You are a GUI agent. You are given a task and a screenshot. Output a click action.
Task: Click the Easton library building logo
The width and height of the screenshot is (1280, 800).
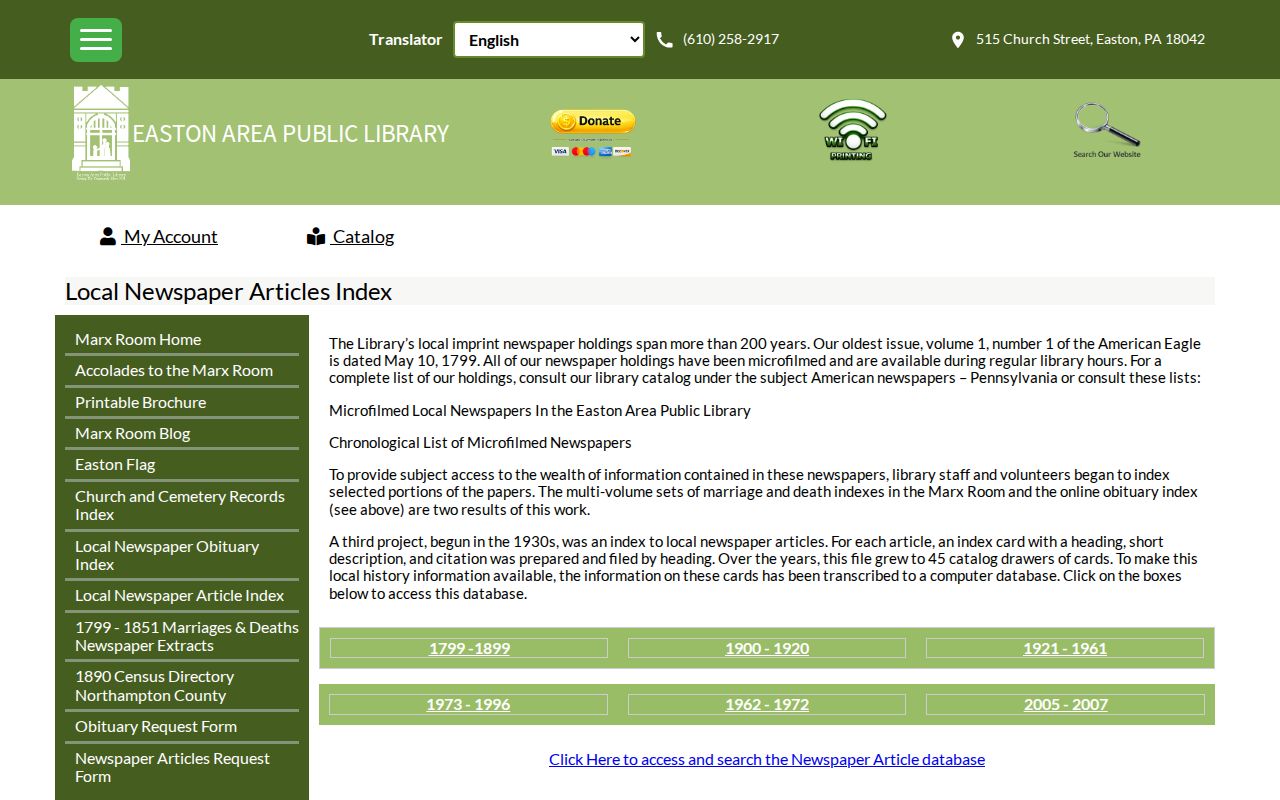(x=101, y=132)
